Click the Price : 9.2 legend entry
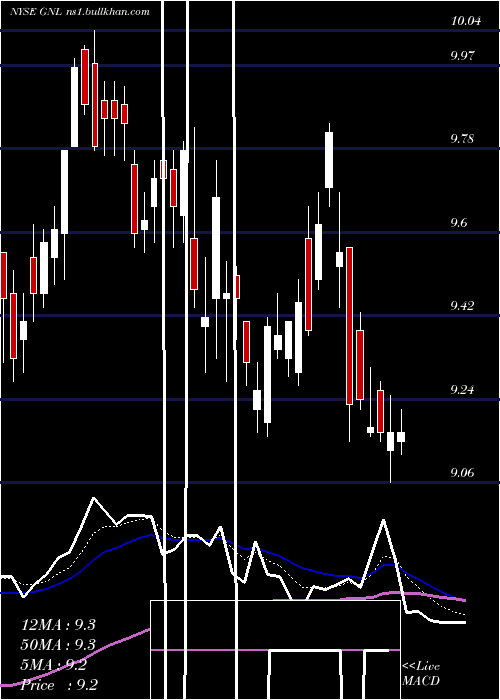This screenshot has height=700, width=500. tap(59, 685)
